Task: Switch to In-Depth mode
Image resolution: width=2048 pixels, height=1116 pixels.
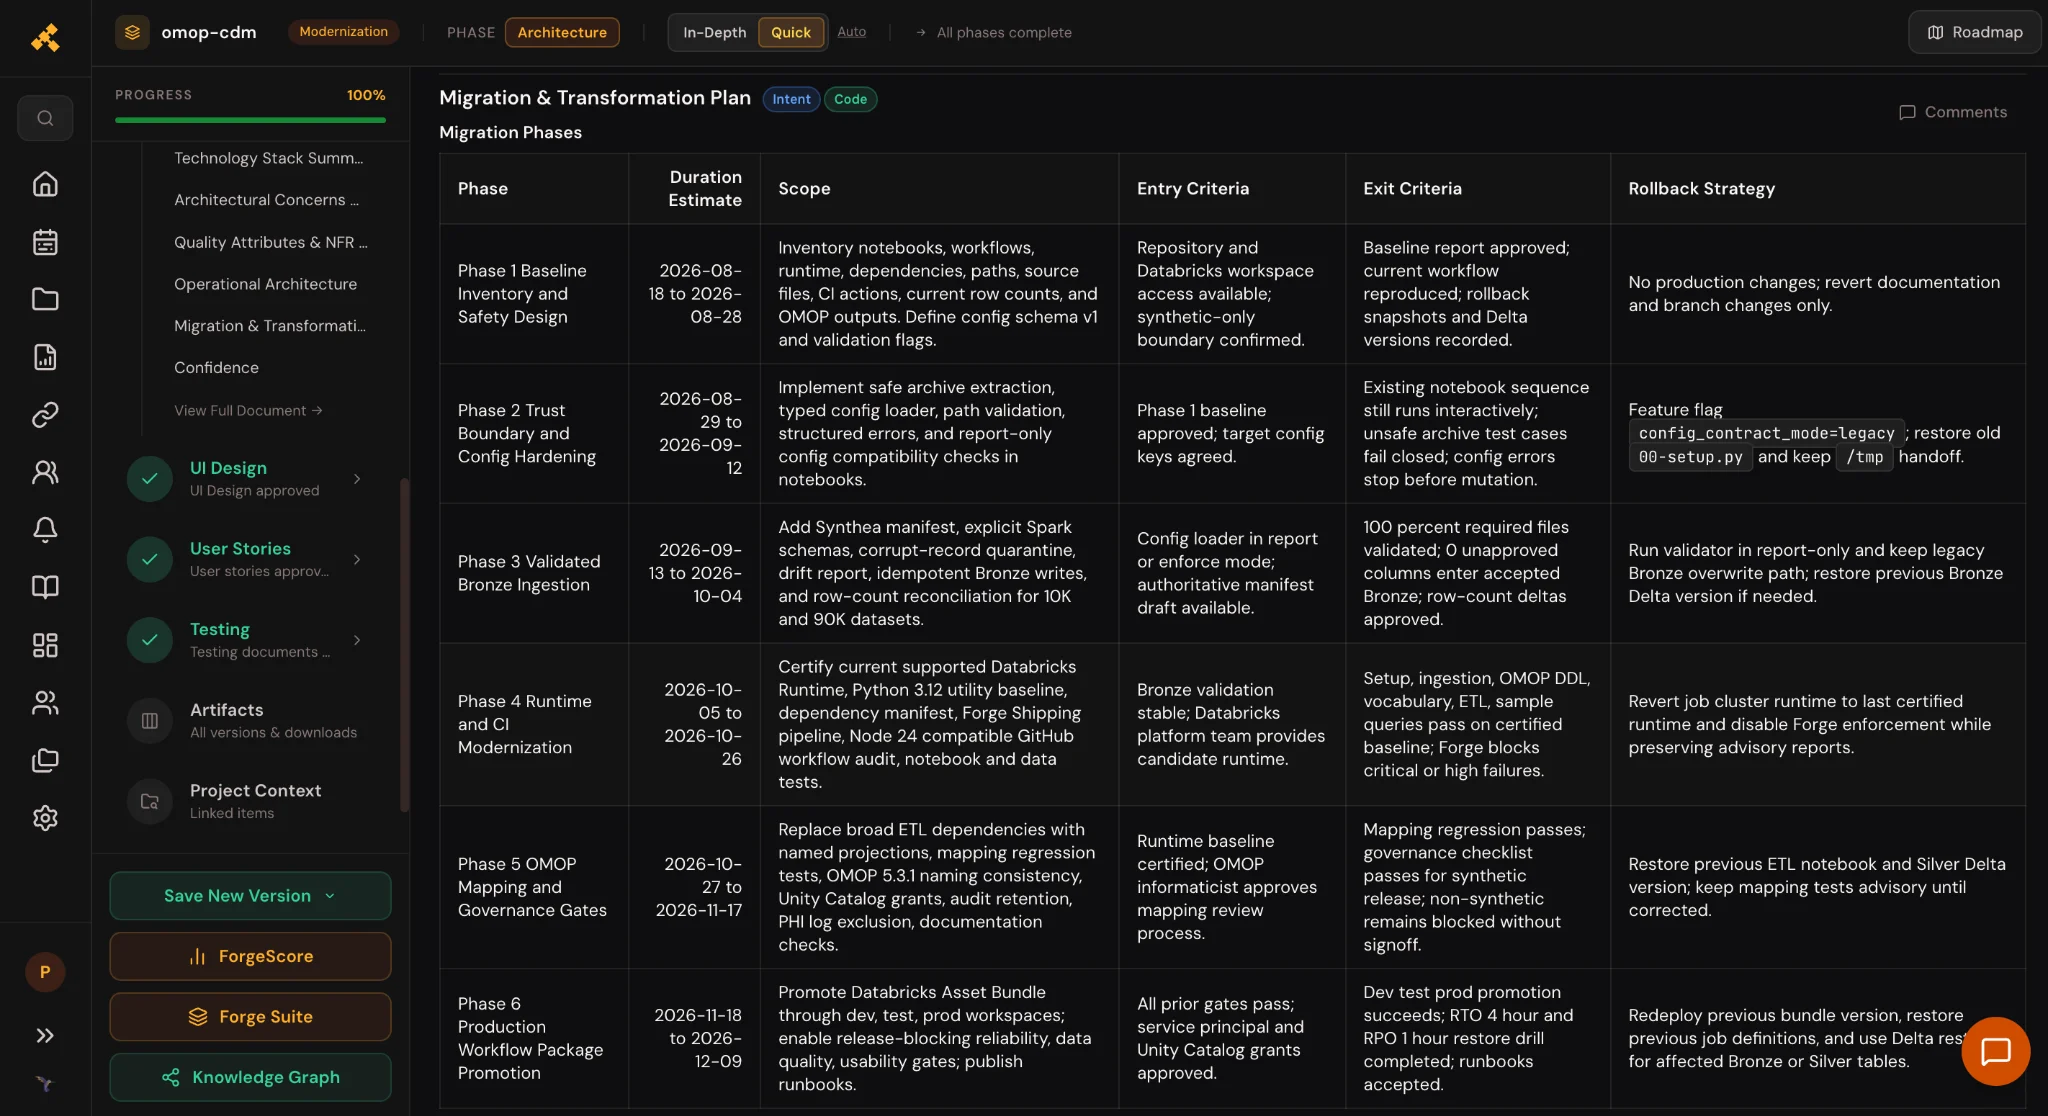Action: pos(714,32)
